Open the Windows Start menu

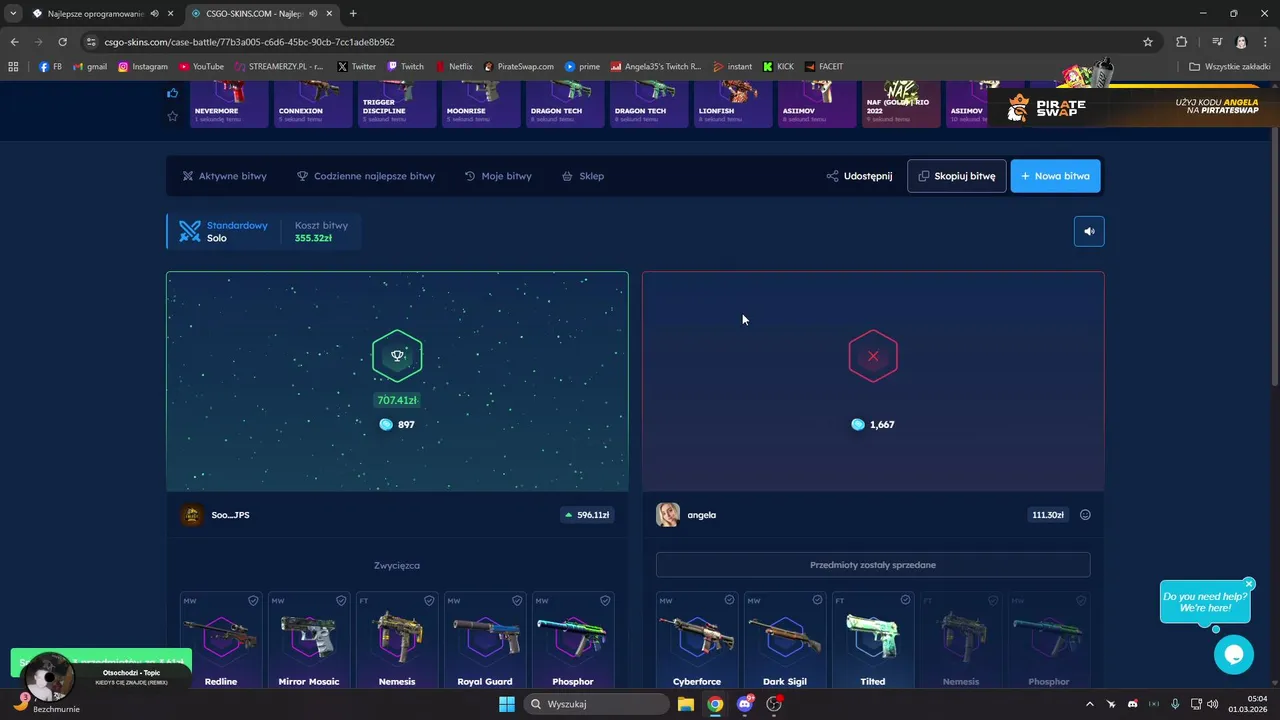(507, 704)
